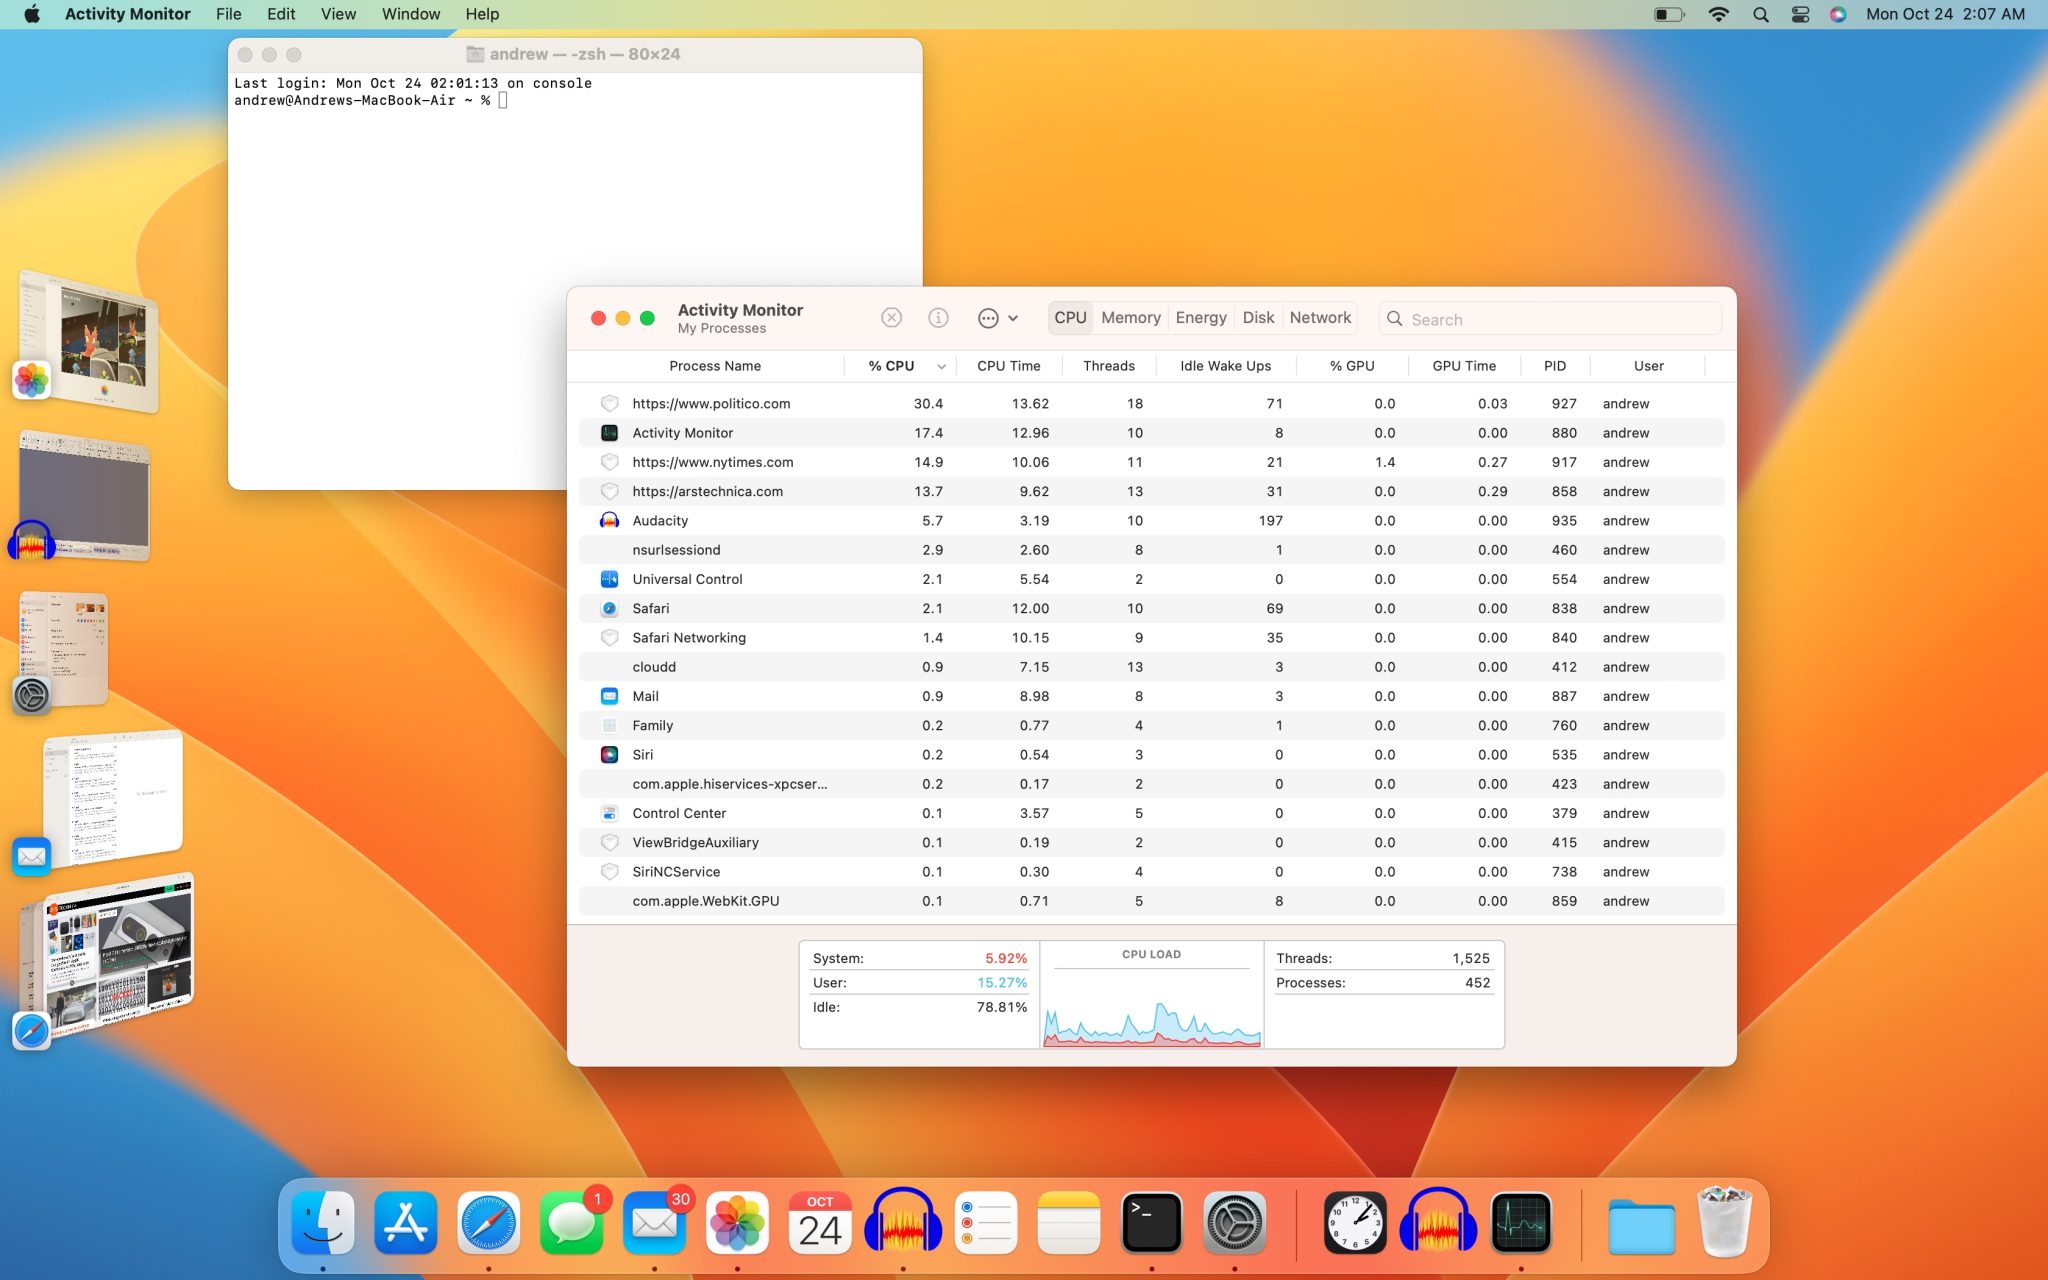
Task: Switch to the Memory tab
Action: pyautogui.click(x=1131, y=317)
